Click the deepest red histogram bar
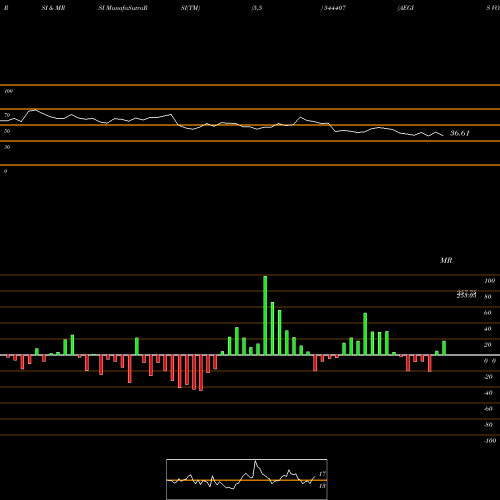500x500 pixels. click(201, 373)
